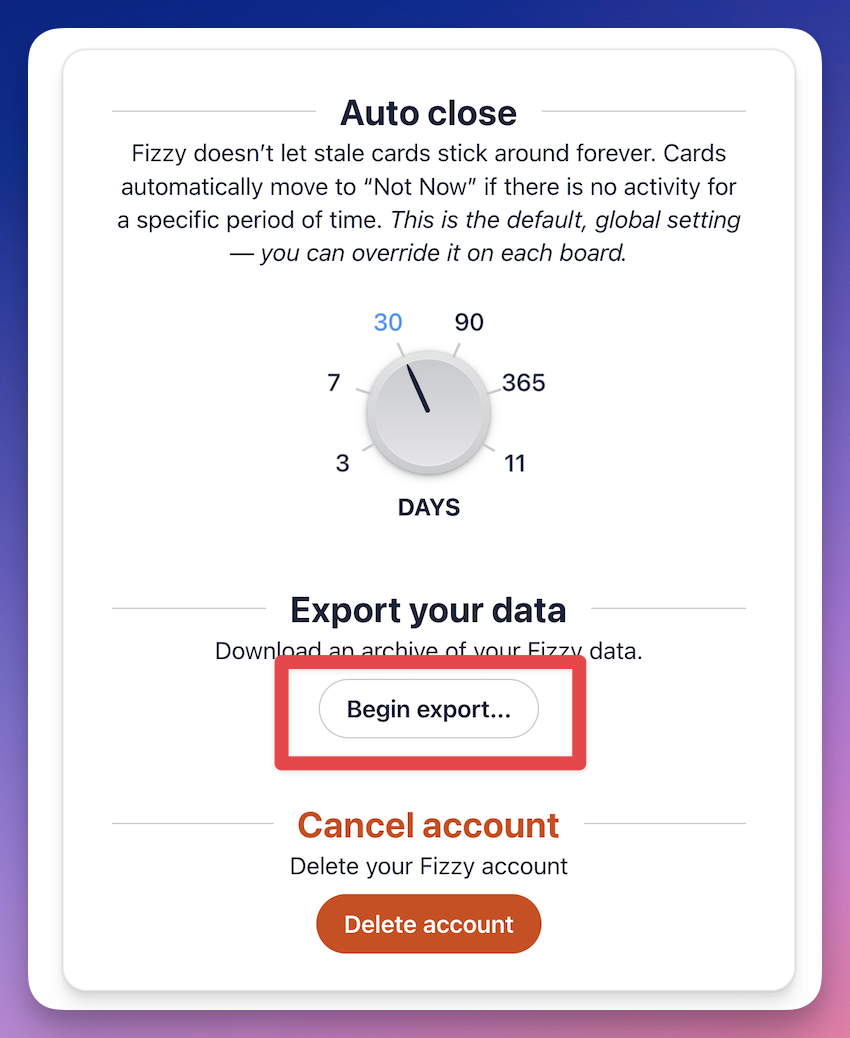Choose 7 days on the dial
The height and width of the screenshot is (1038, 850).
[x=334, y=383]
